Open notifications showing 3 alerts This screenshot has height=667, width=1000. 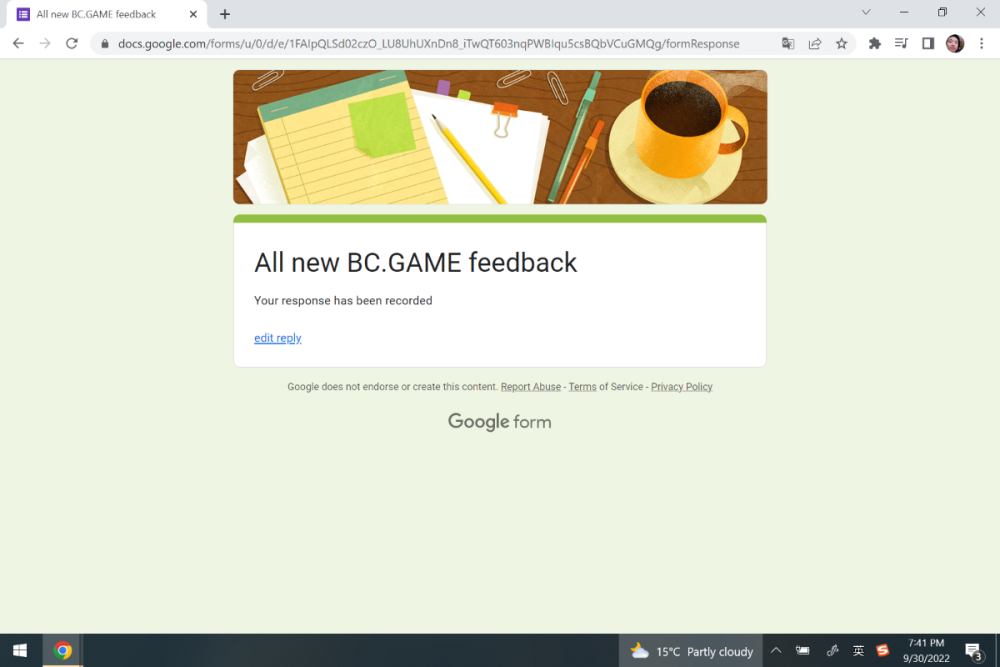click(x=972, y=650)
